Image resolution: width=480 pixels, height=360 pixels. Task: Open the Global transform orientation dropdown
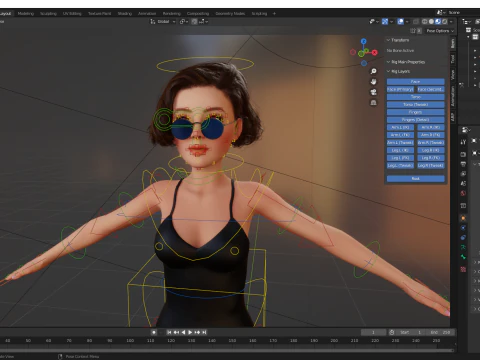tap(163, 22)
